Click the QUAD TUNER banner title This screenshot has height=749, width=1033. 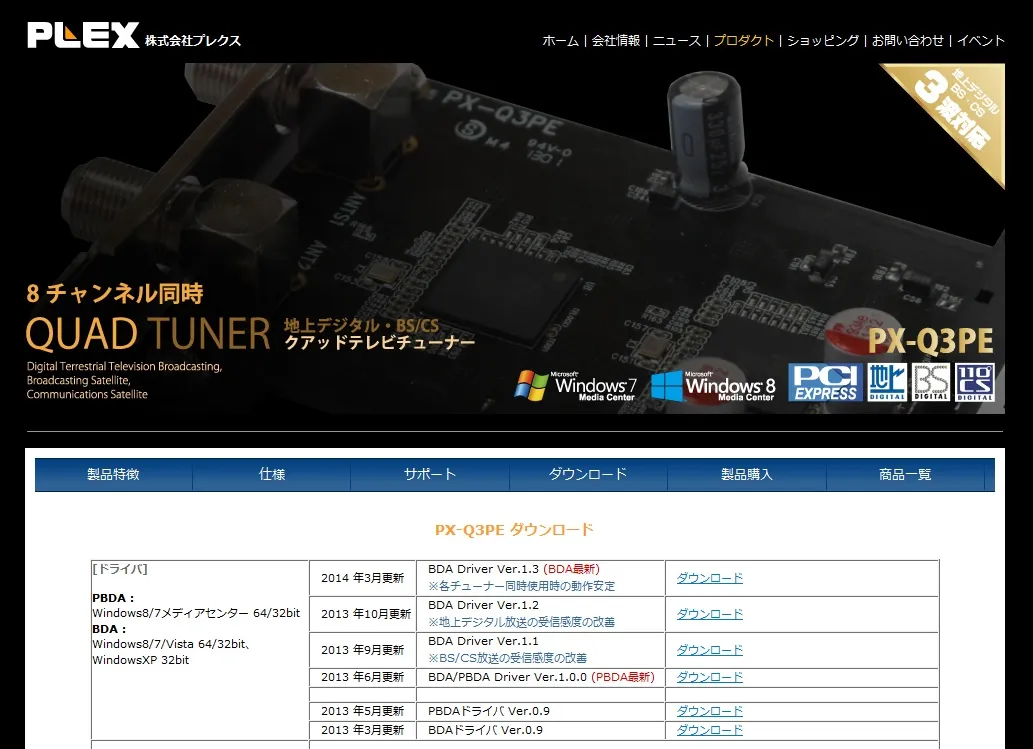(x=148, y=333)
